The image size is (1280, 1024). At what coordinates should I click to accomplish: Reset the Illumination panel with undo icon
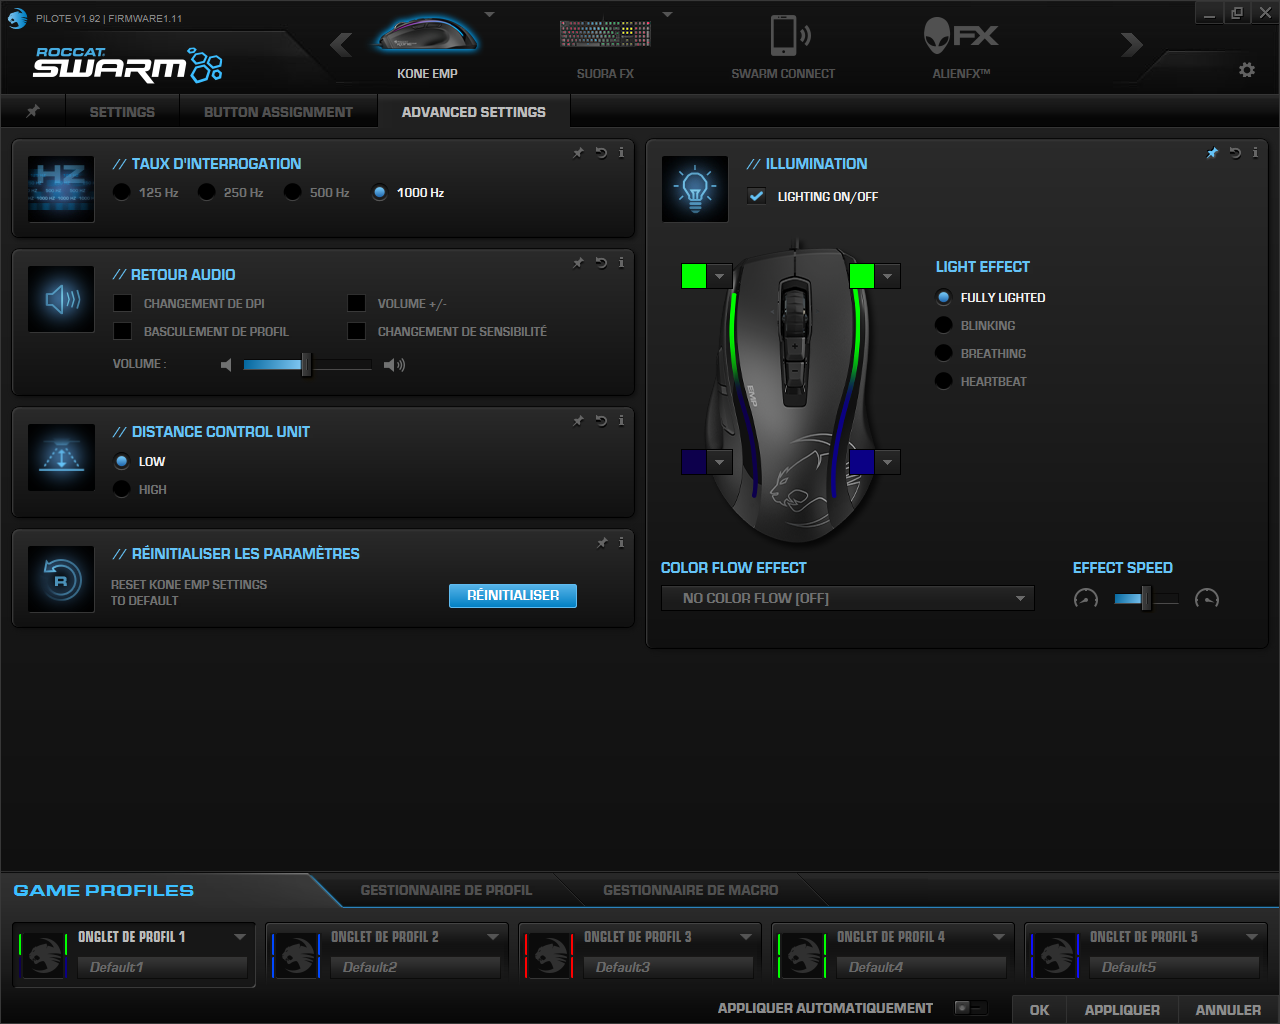[x=1235, y=153]
